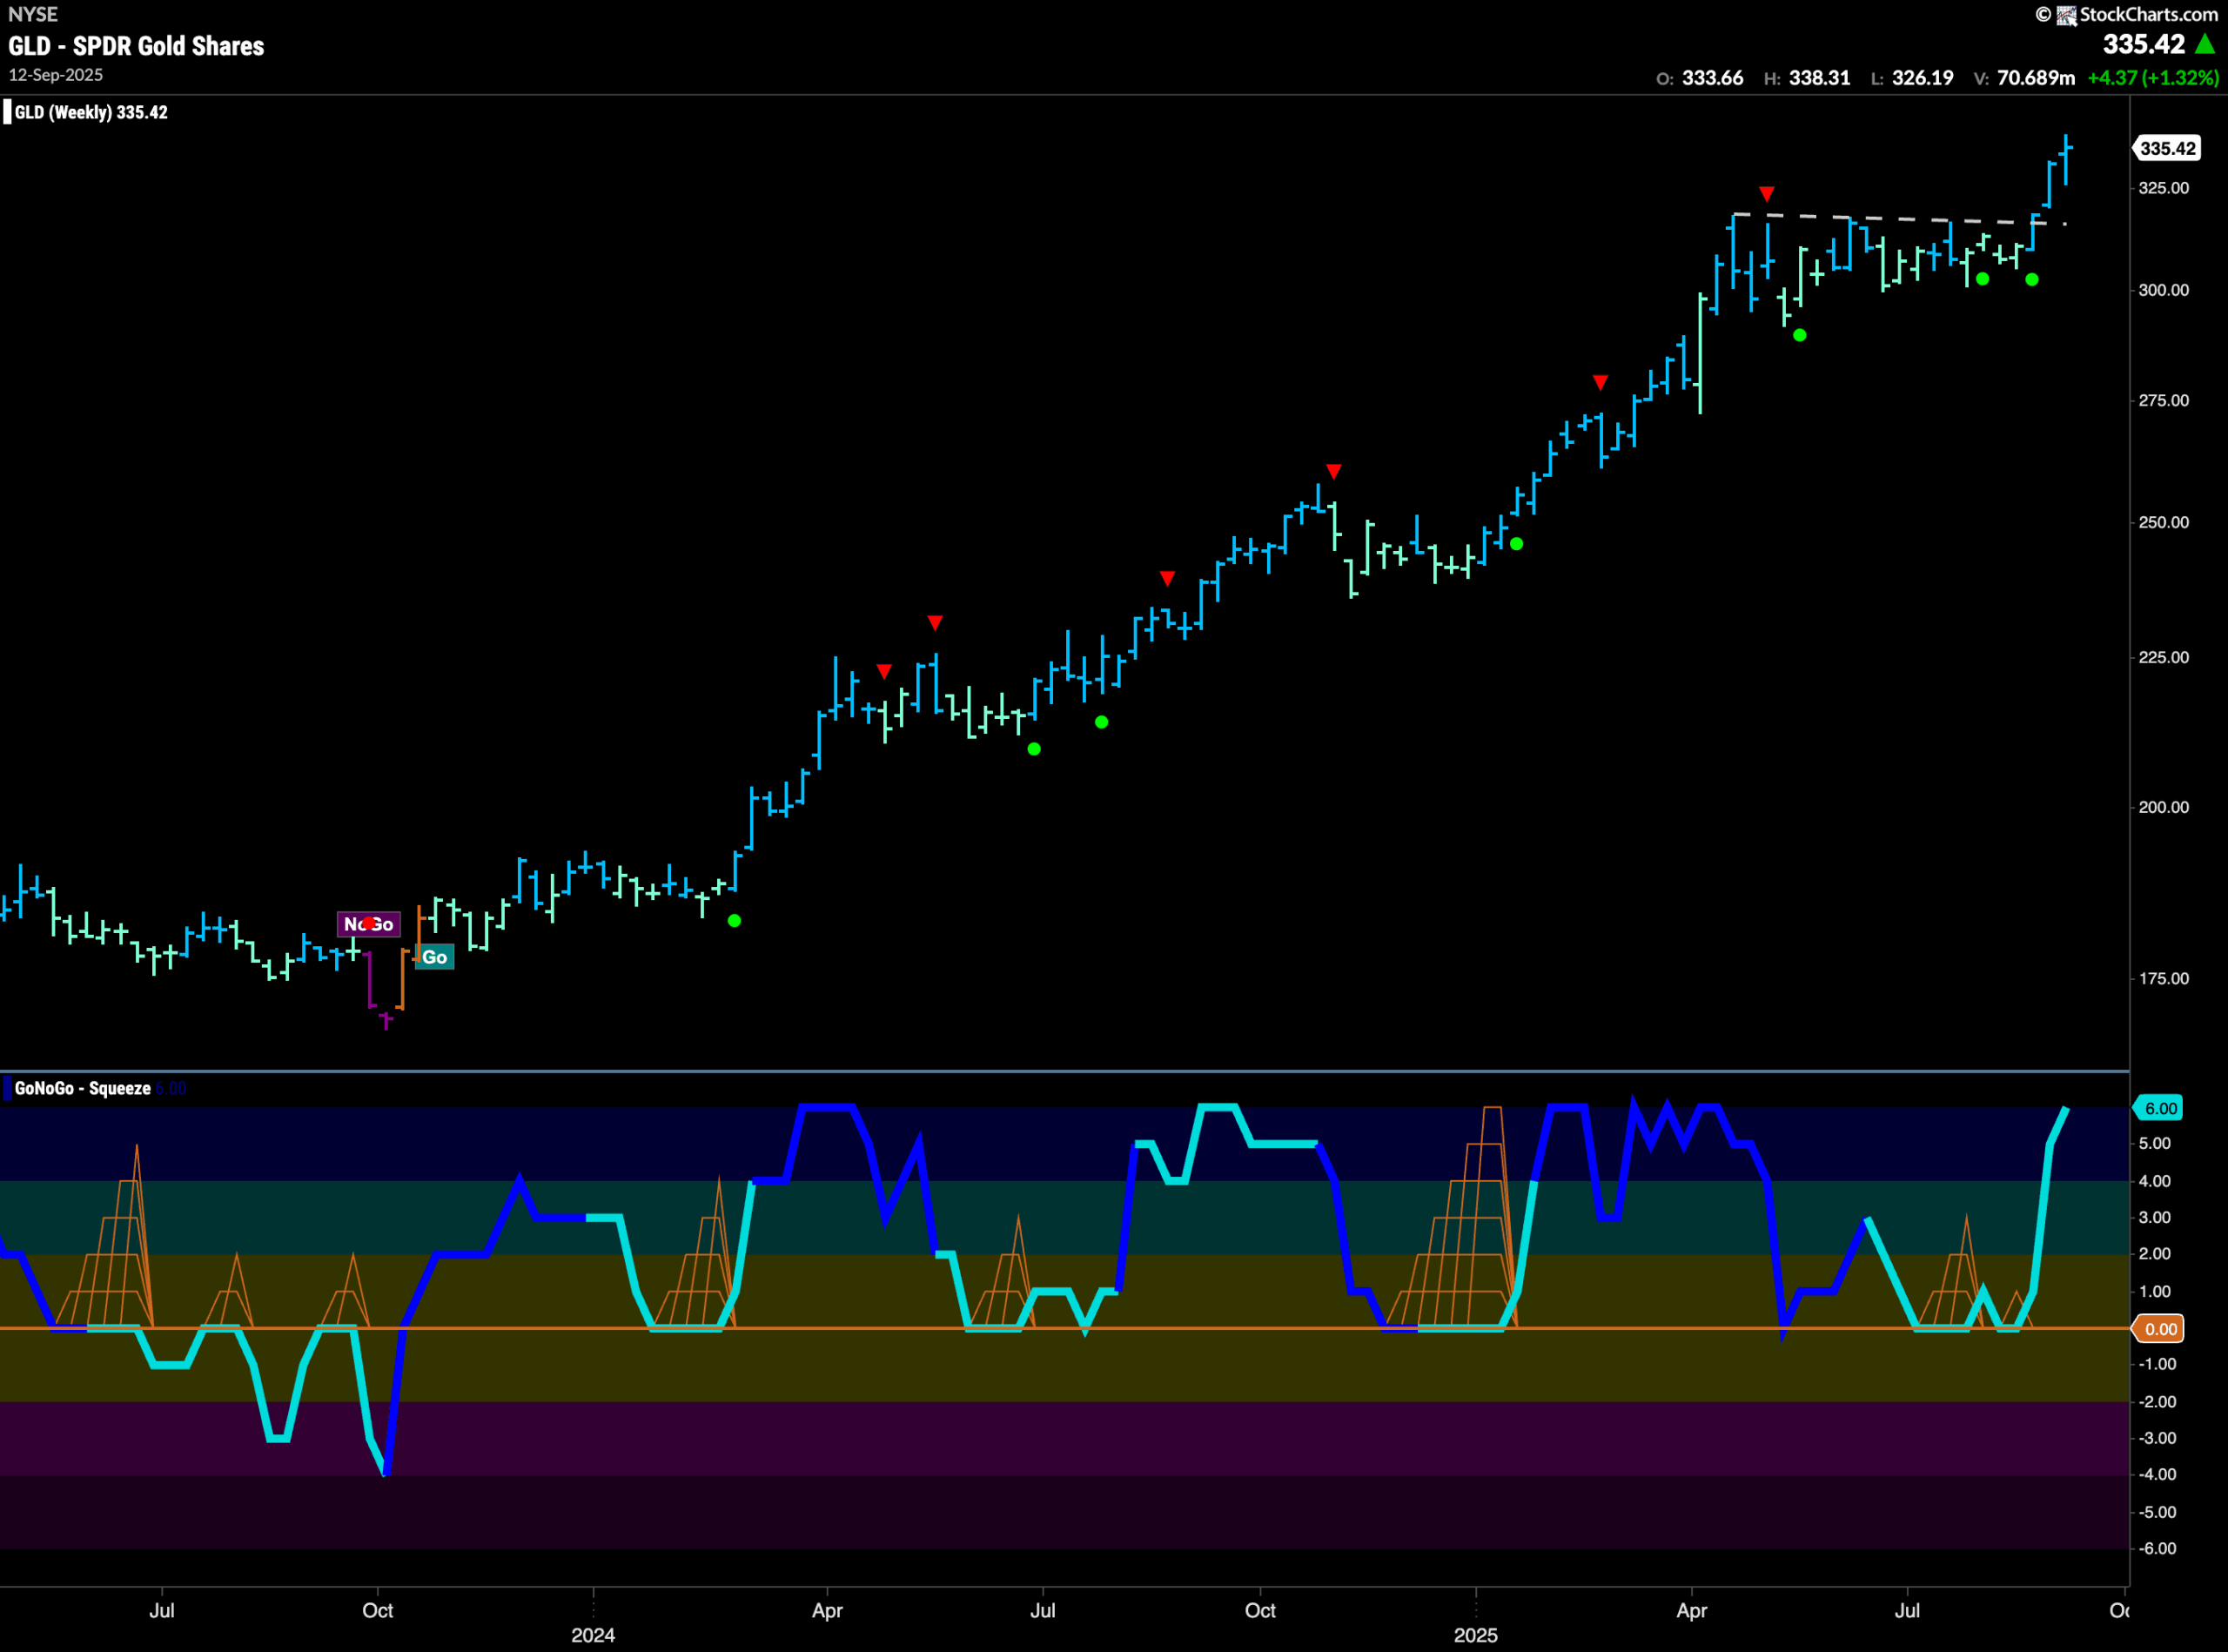Click the purple NoGo signal label
2228x1652 pixels.
point(369,924)
